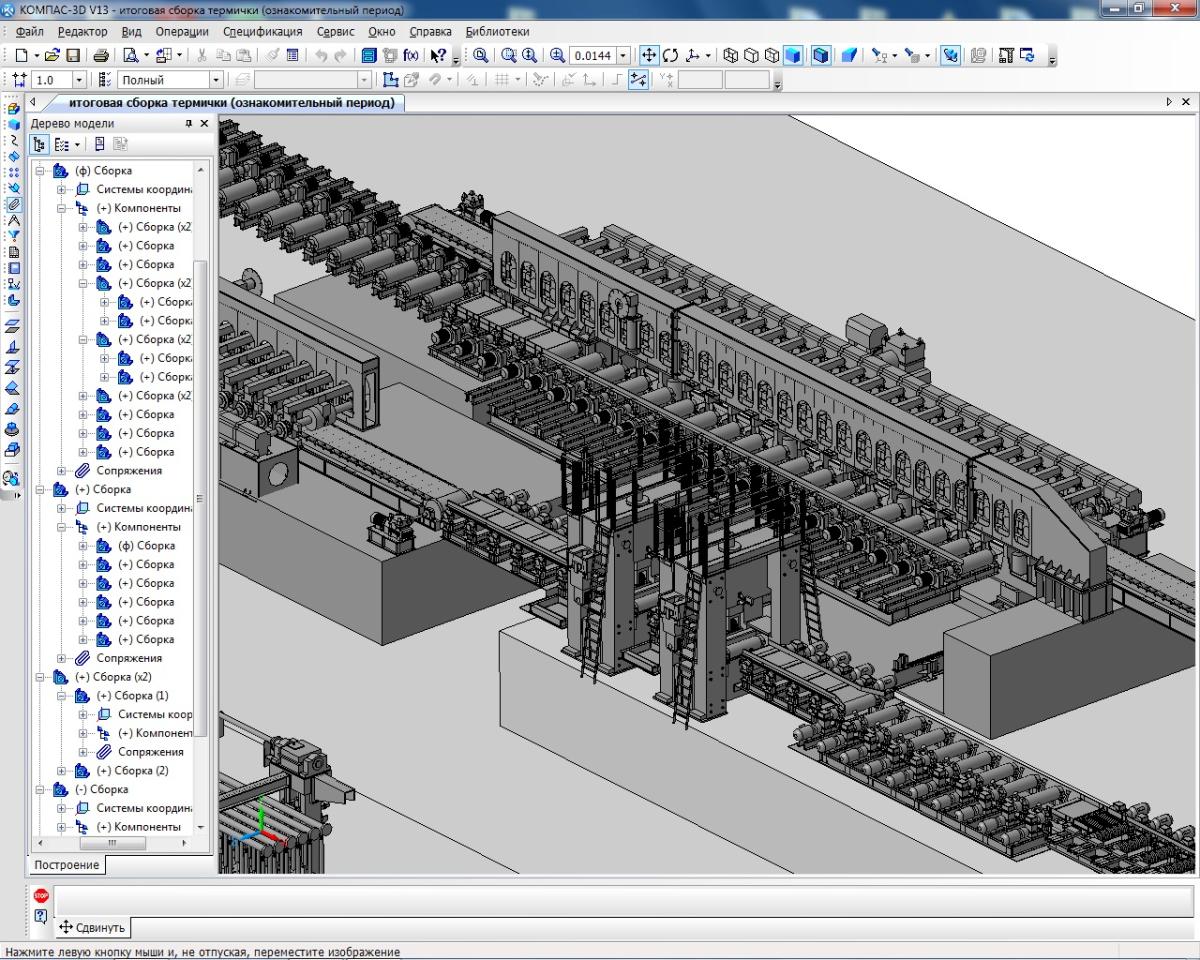Select the 'Построение' tab
1200x960 pixels.
pos(66,865)
